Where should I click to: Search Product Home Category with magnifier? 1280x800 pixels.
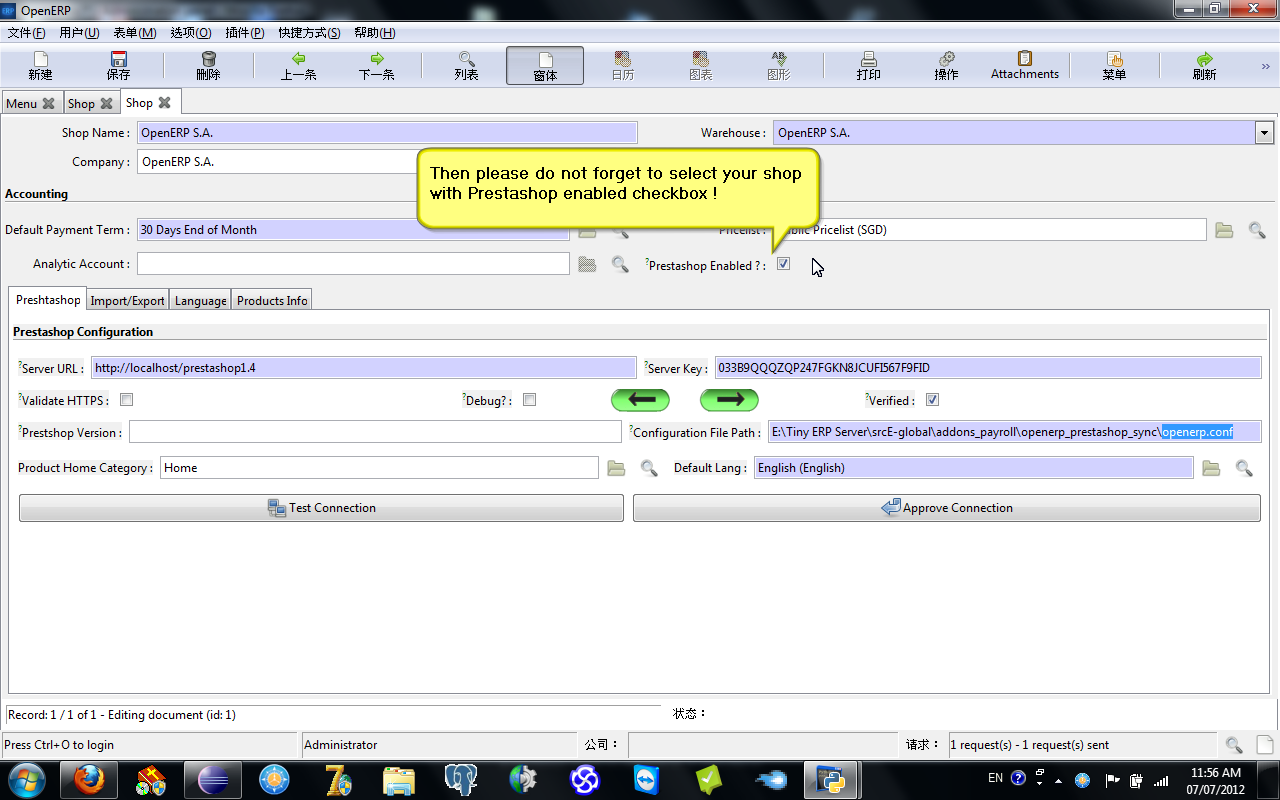649,468
